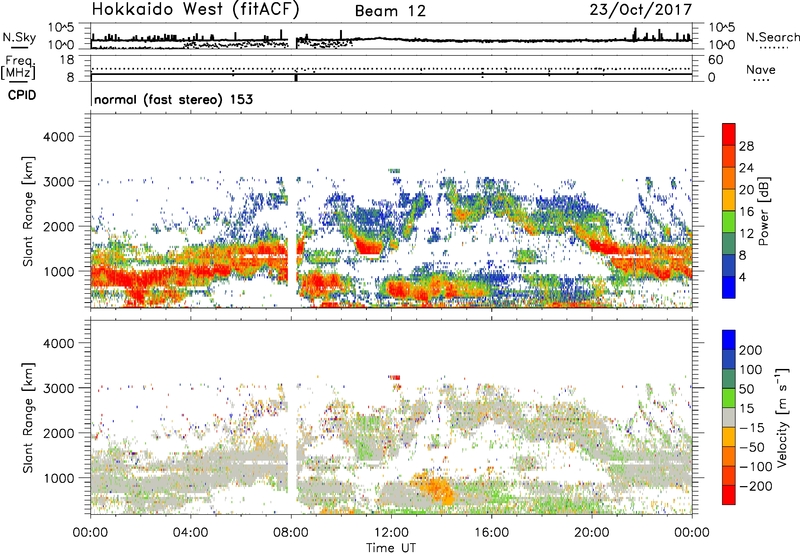Click the 16–20 dB yellow Power colorbar segment
800x554 pixels.
pos(729,200)
